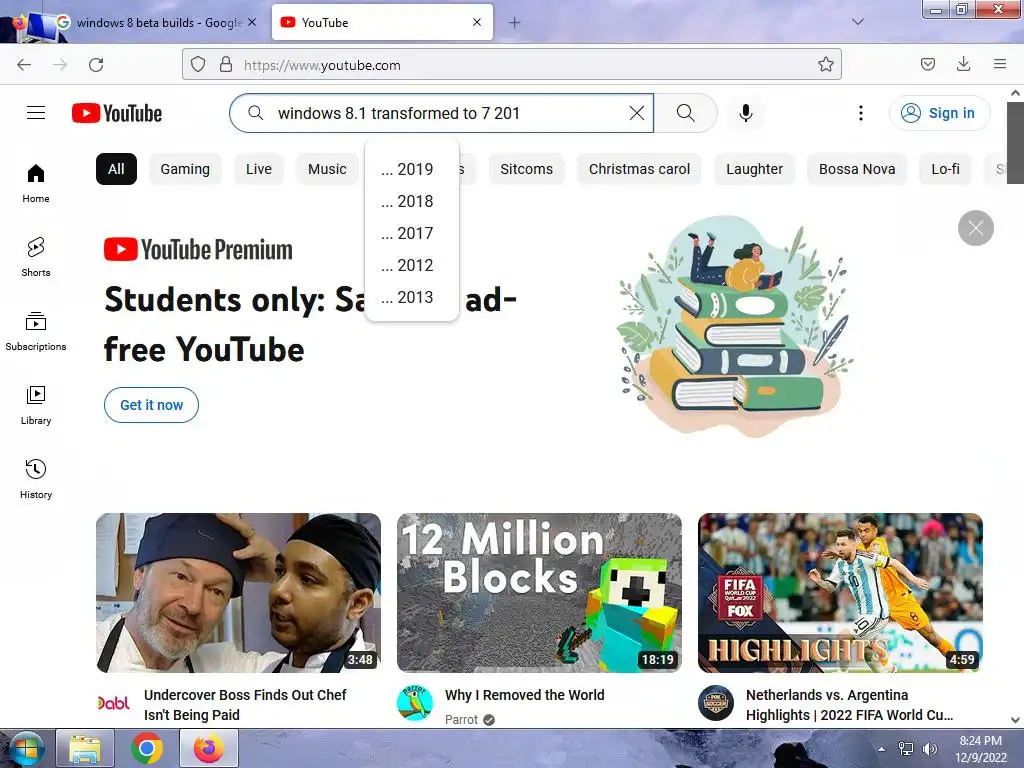This screenshot has width=1024, height=768.
Task: Dismiss the YouTube Premium banner
Action: click(976, 228)
